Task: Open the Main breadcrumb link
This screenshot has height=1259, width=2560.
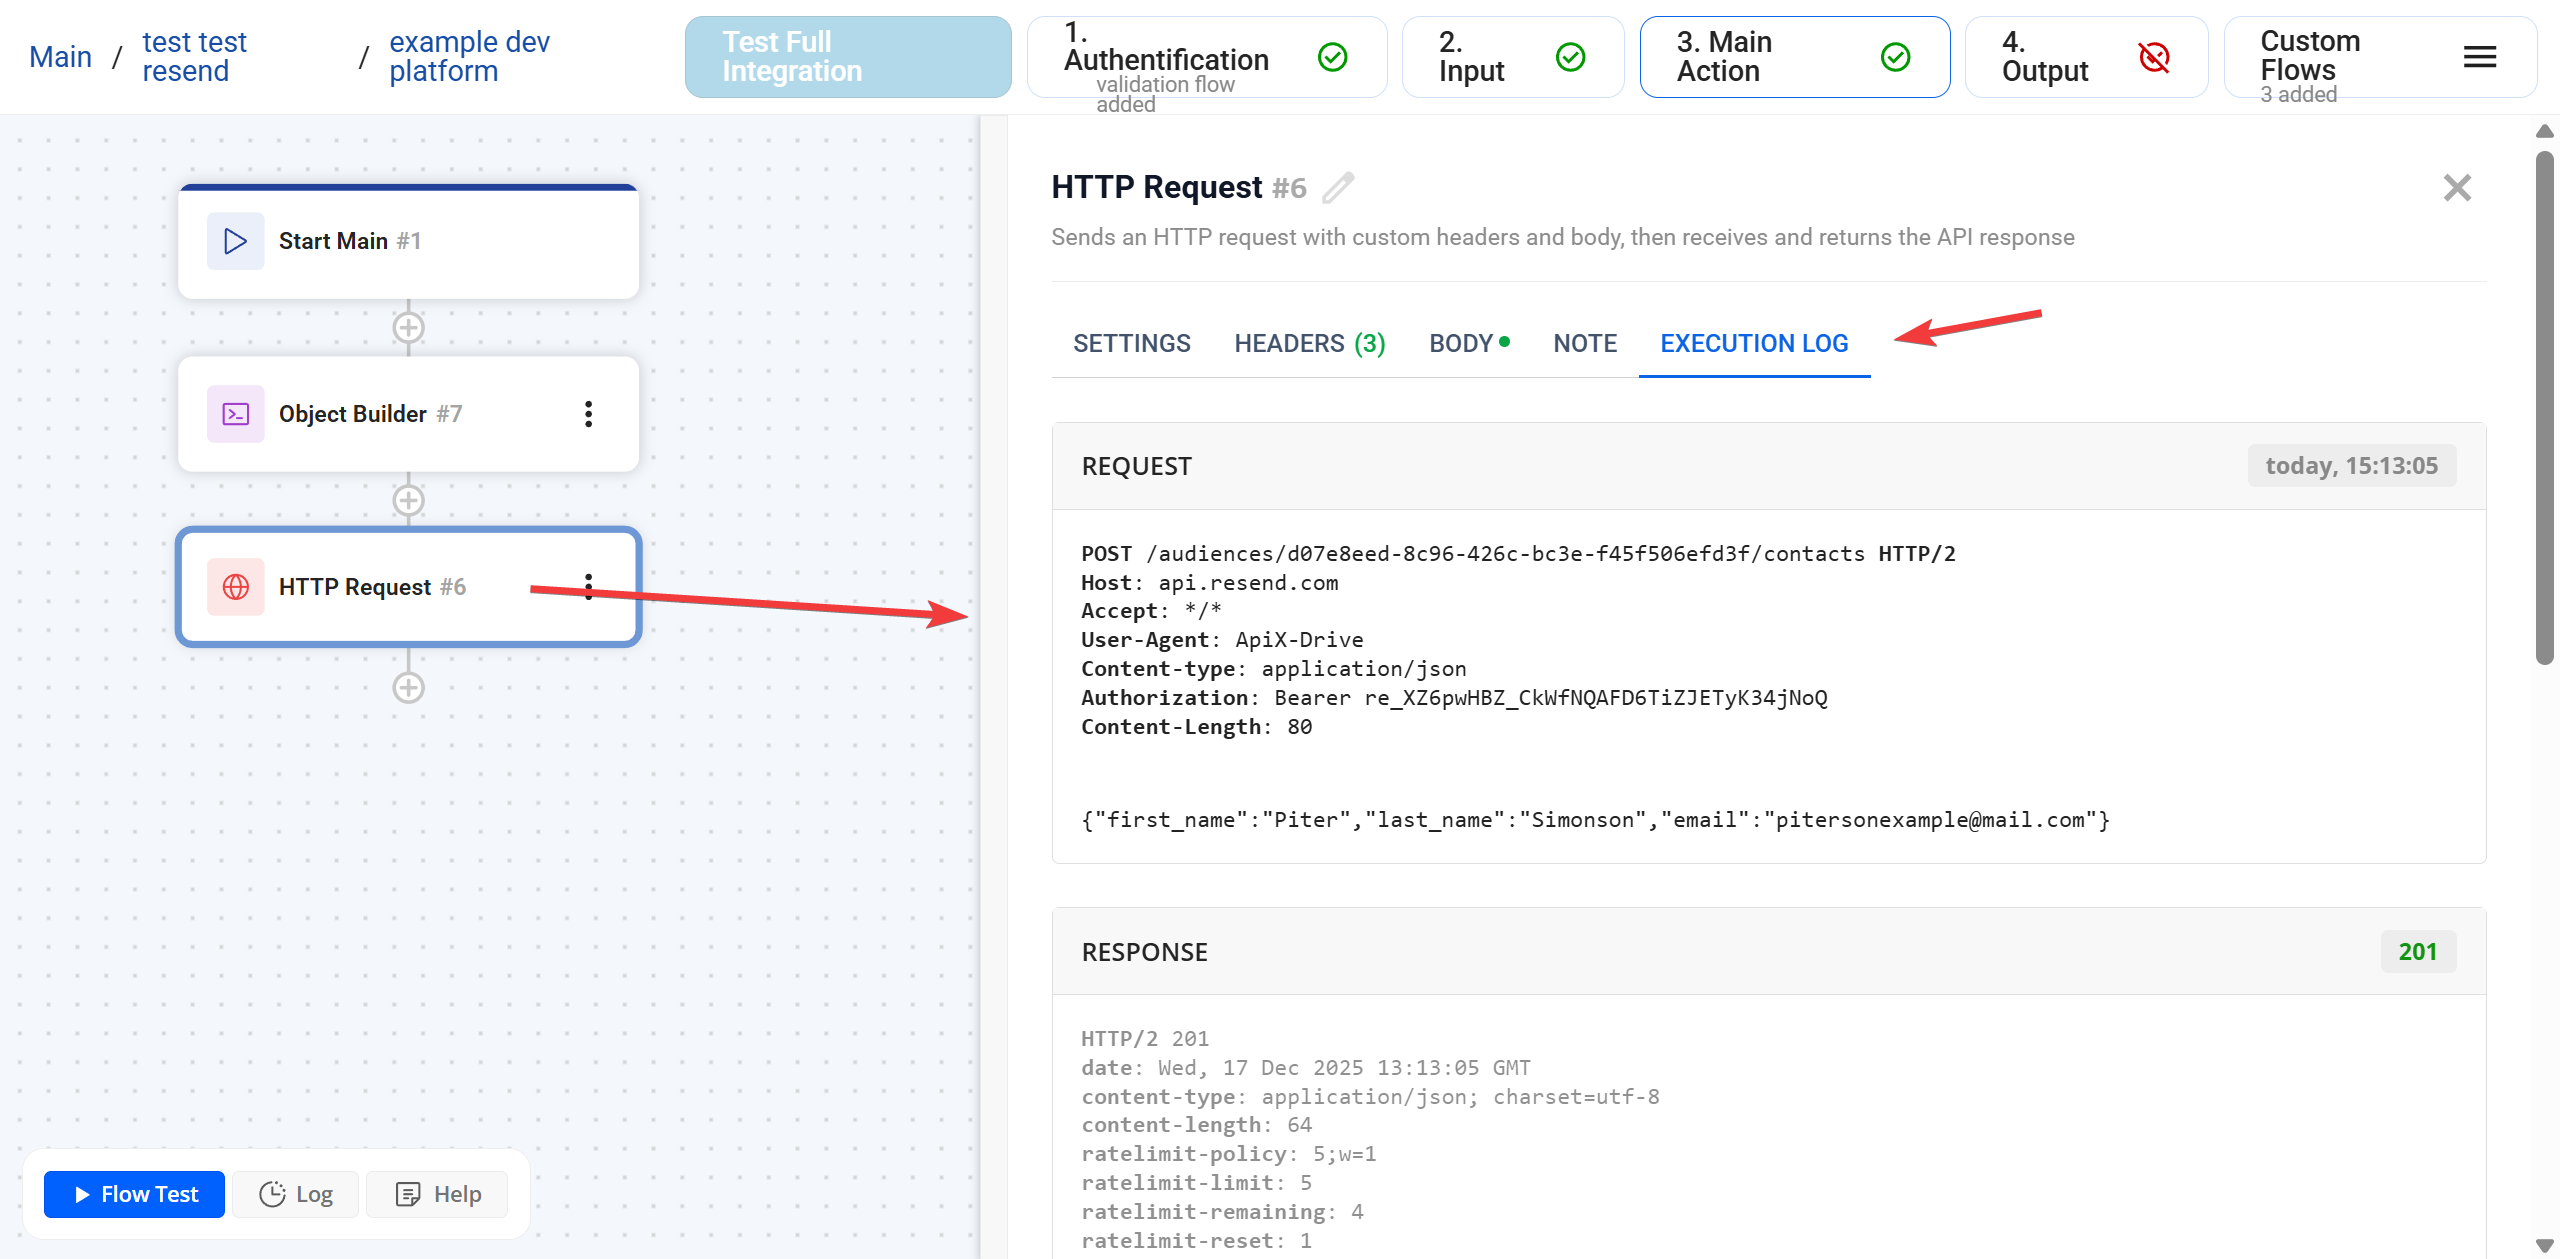Action: point(59,57)
